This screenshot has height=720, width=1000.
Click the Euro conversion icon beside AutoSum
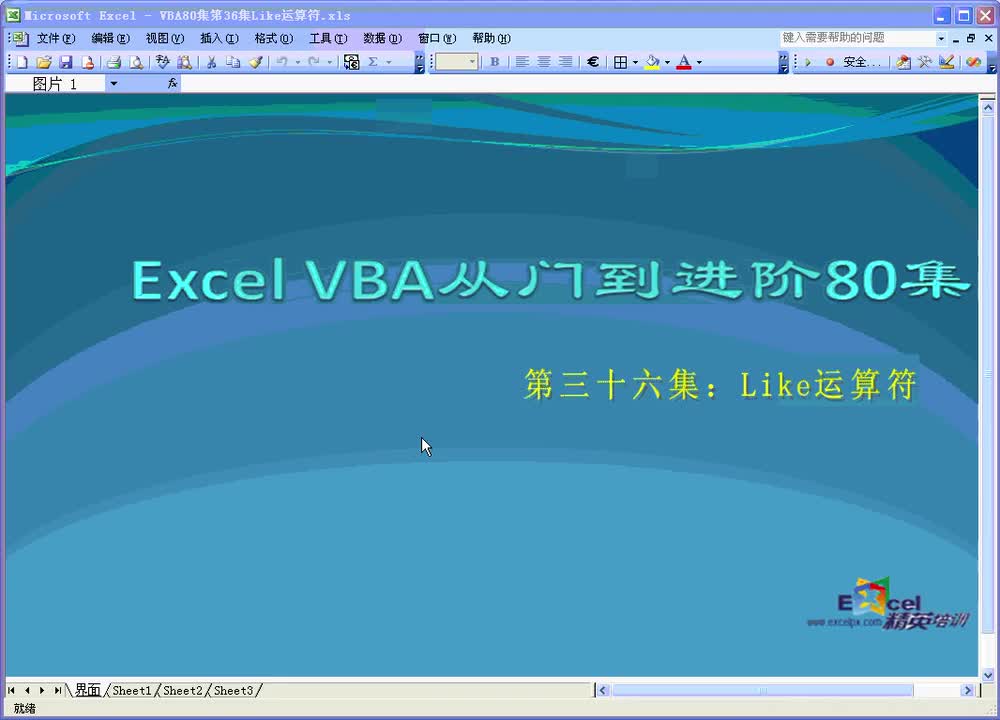(351, 62)
